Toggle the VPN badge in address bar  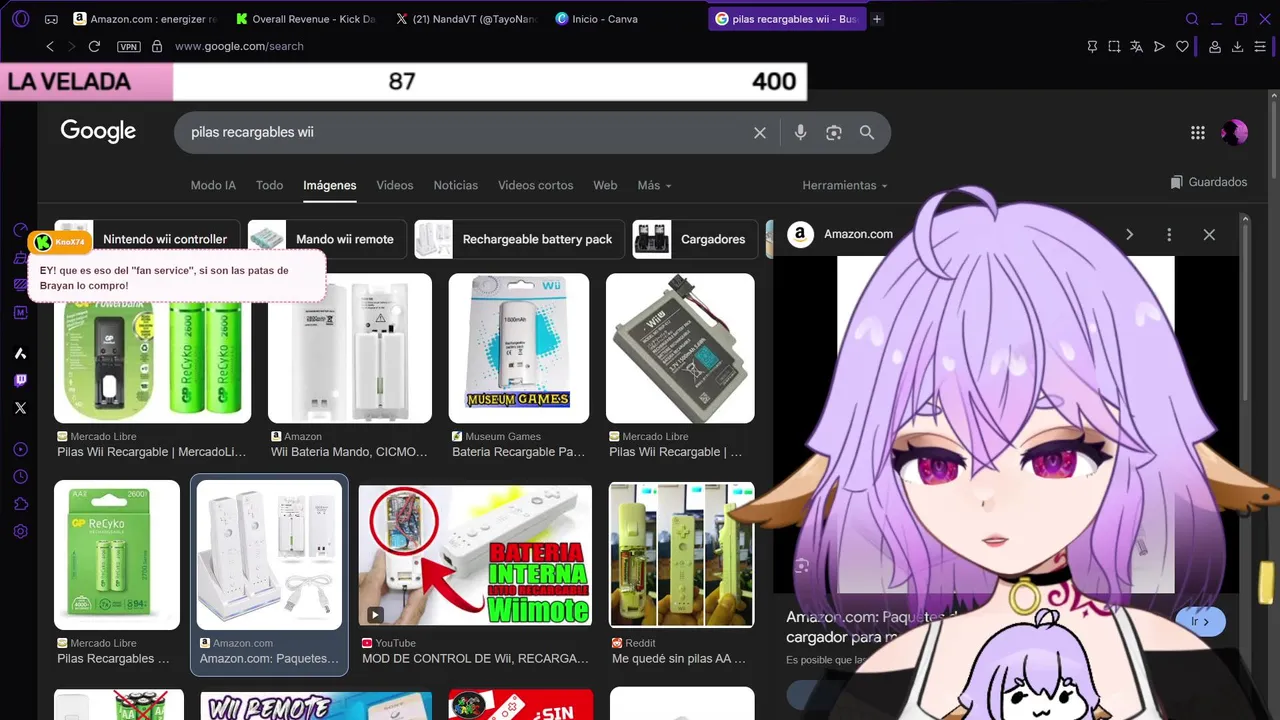point(129,46)
